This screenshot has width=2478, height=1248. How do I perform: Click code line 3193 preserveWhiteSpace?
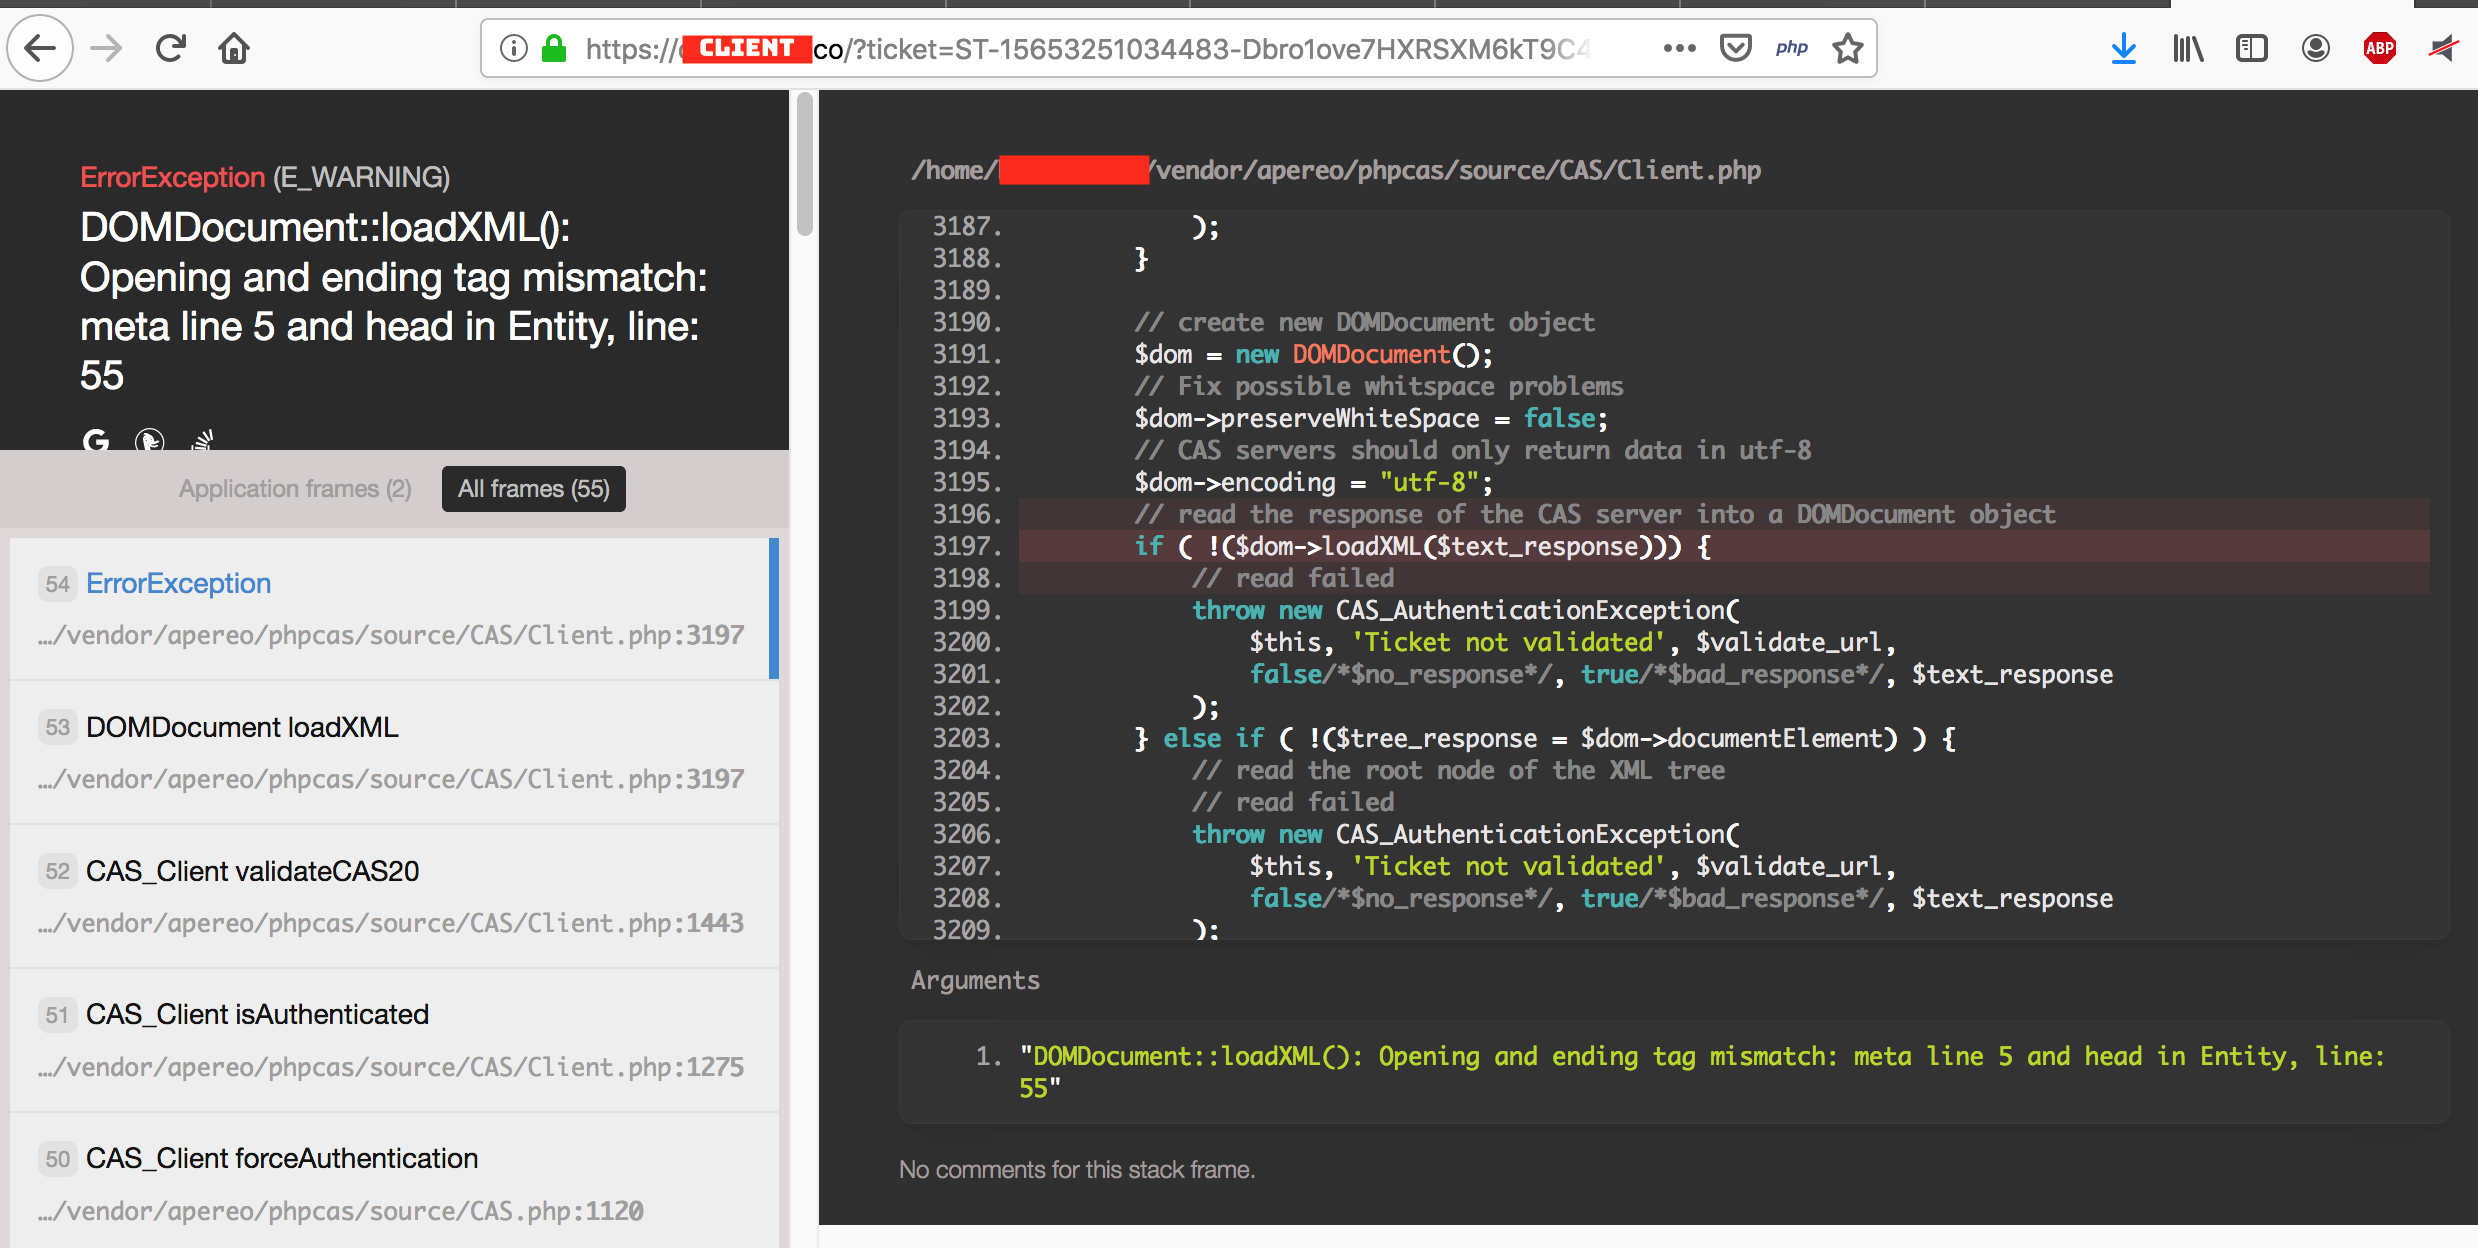(x=1371, y=418)
